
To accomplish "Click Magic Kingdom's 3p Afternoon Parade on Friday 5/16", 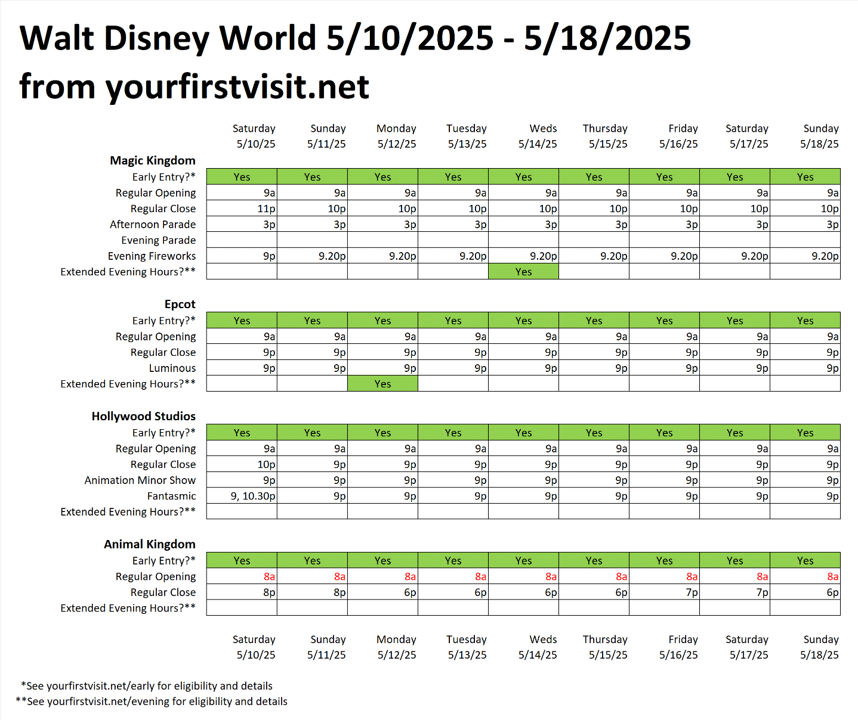I will click(x=664, y=224).
